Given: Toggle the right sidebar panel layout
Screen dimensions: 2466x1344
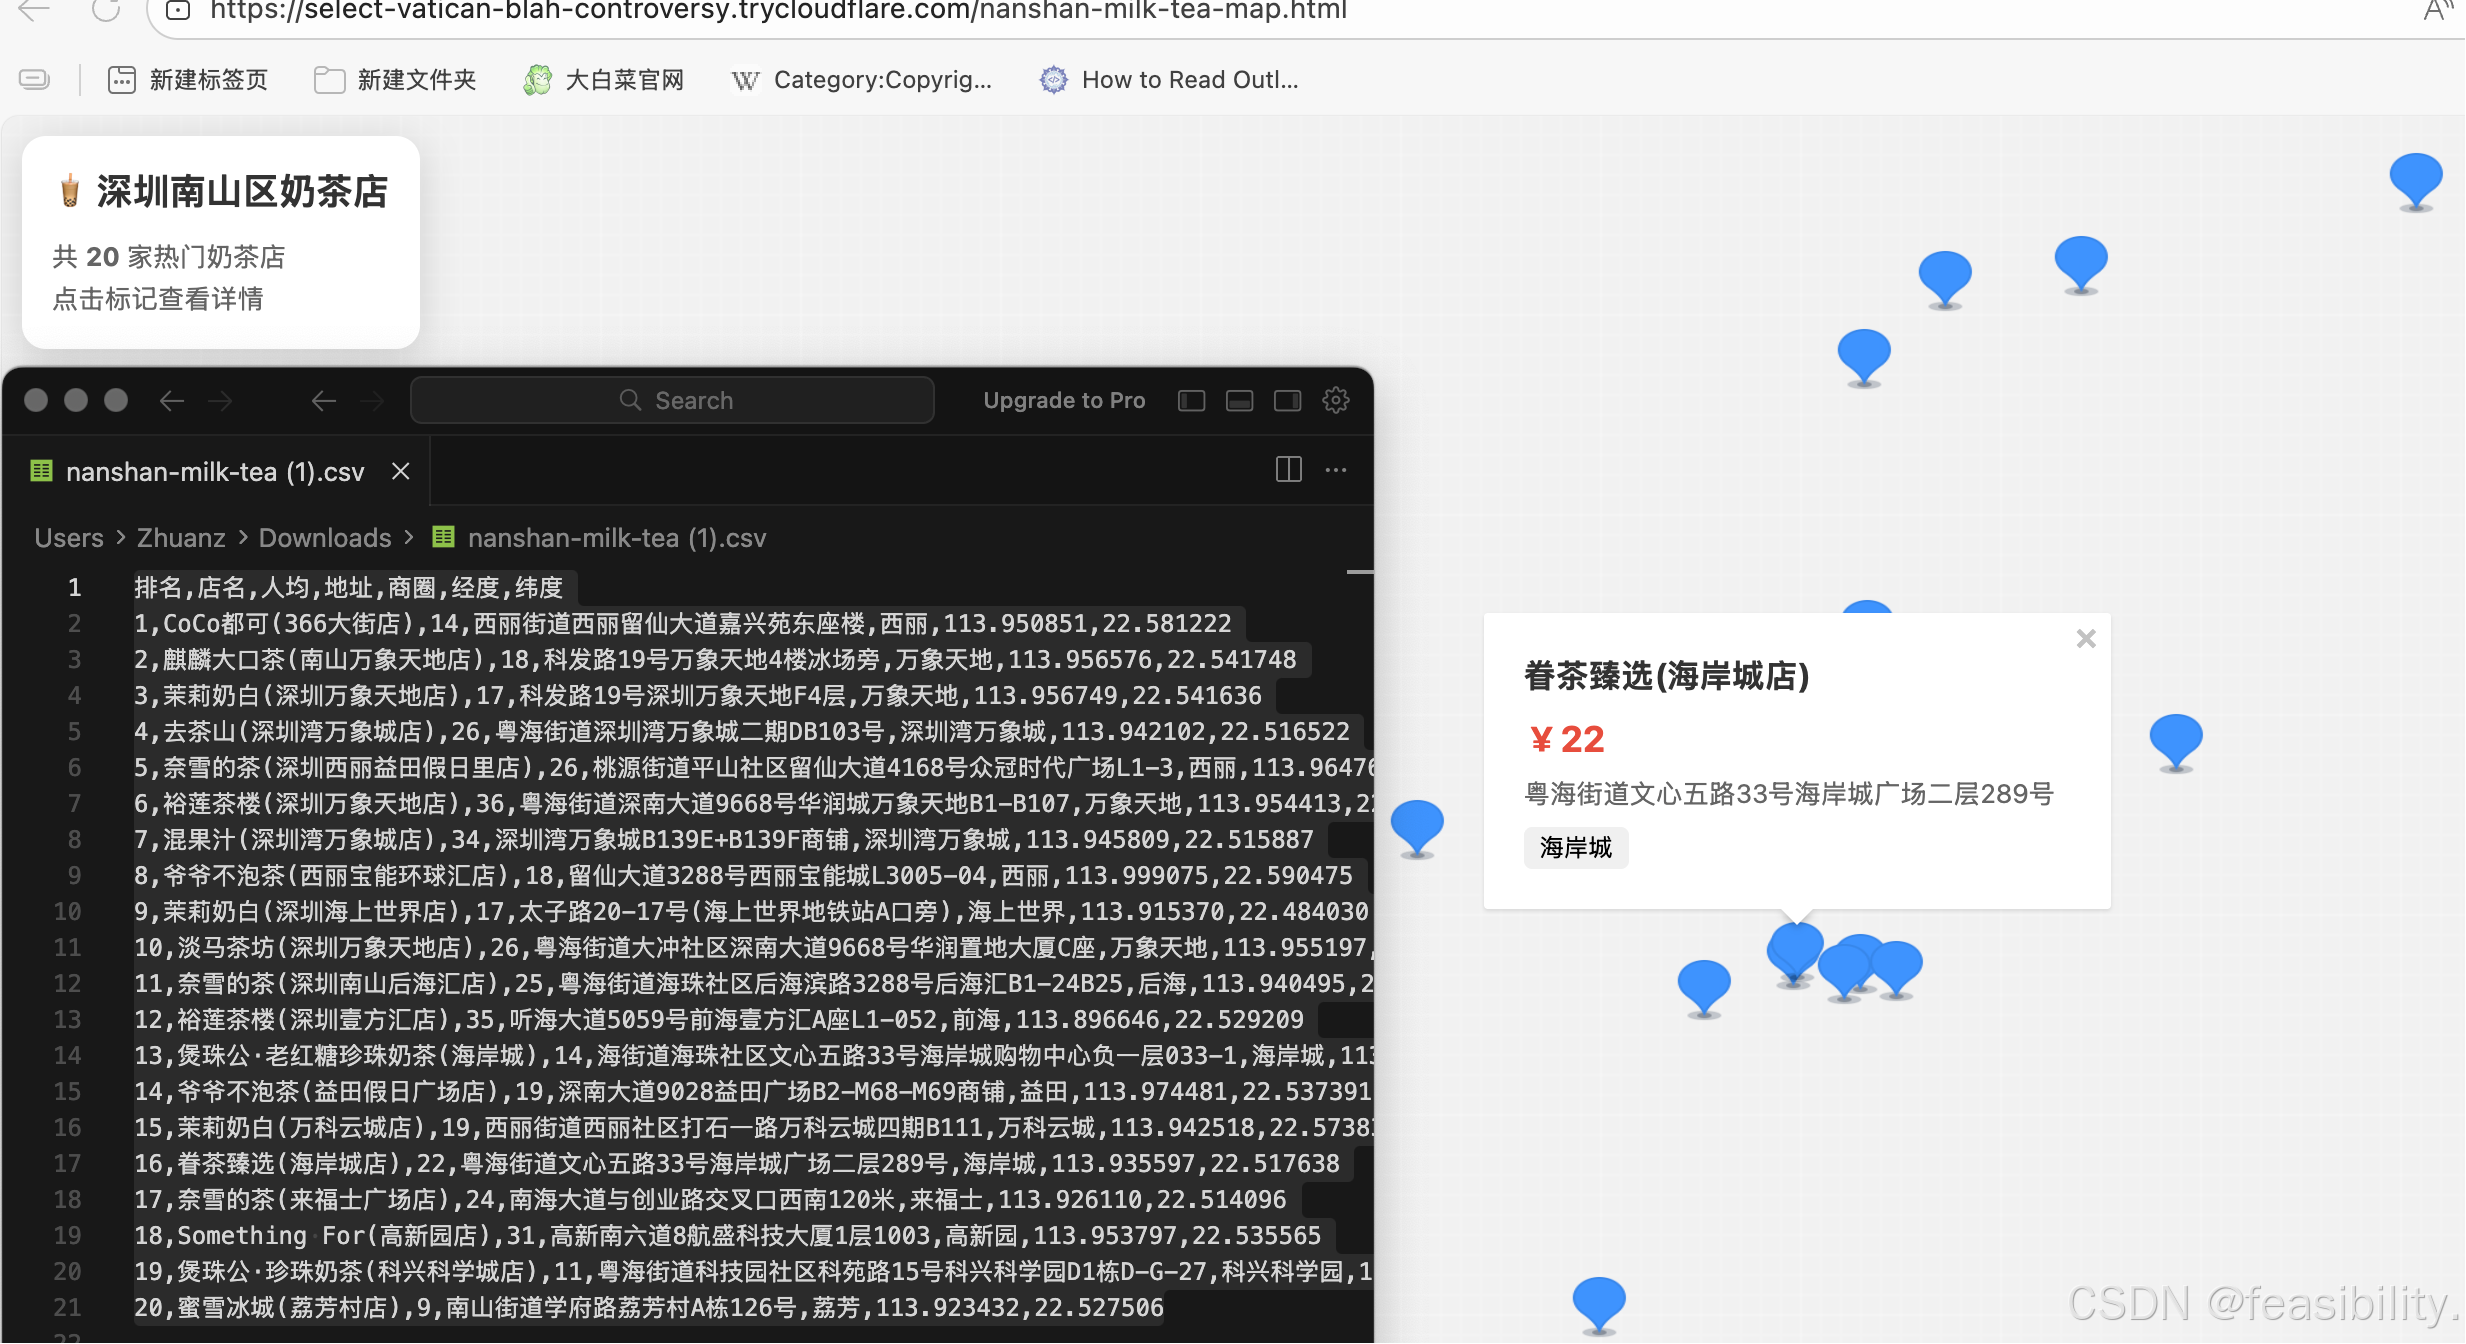Looking at the screenshot, I should (x=1287, y=400).
